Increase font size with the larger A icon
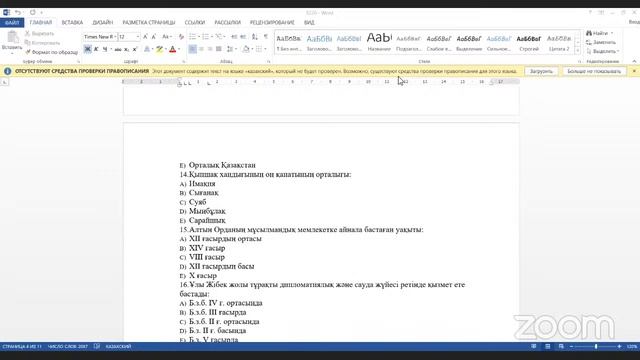The image size is (640, 360). point(145,37)
